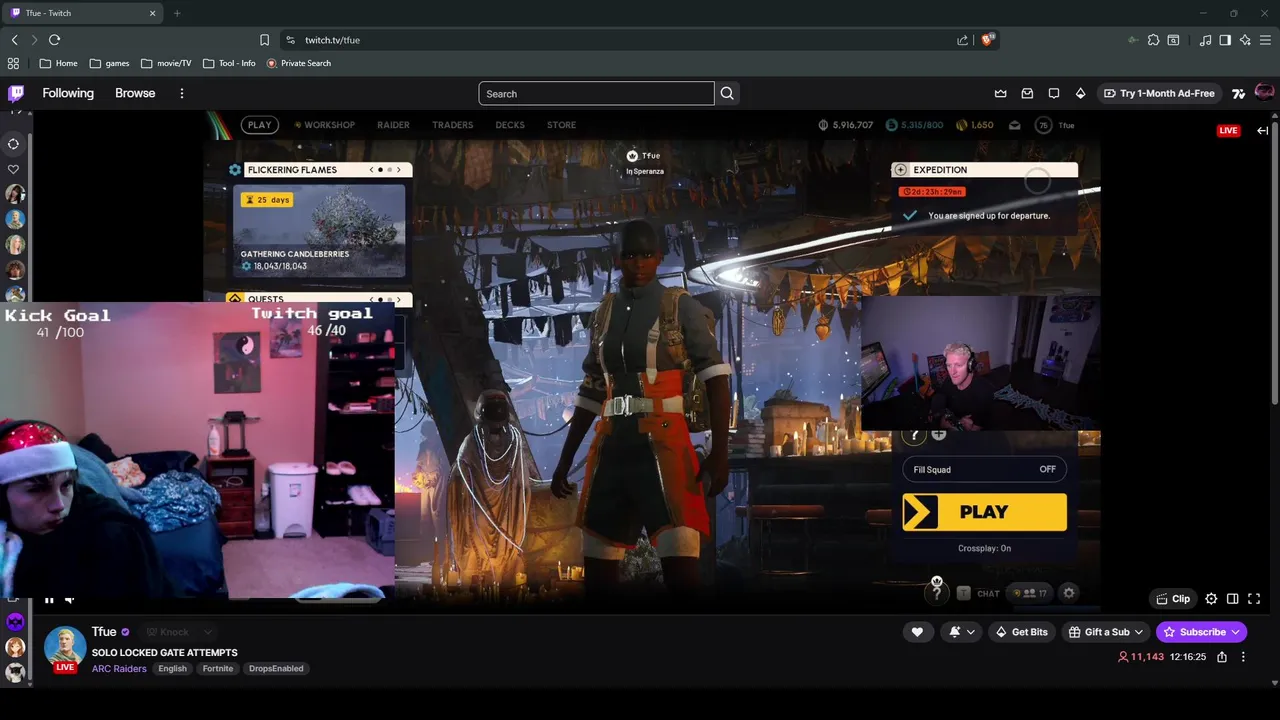This screenshot has width=1280, height=720.
Task: Open the notifications inbox icon
Action: [x=1027, y=93]
